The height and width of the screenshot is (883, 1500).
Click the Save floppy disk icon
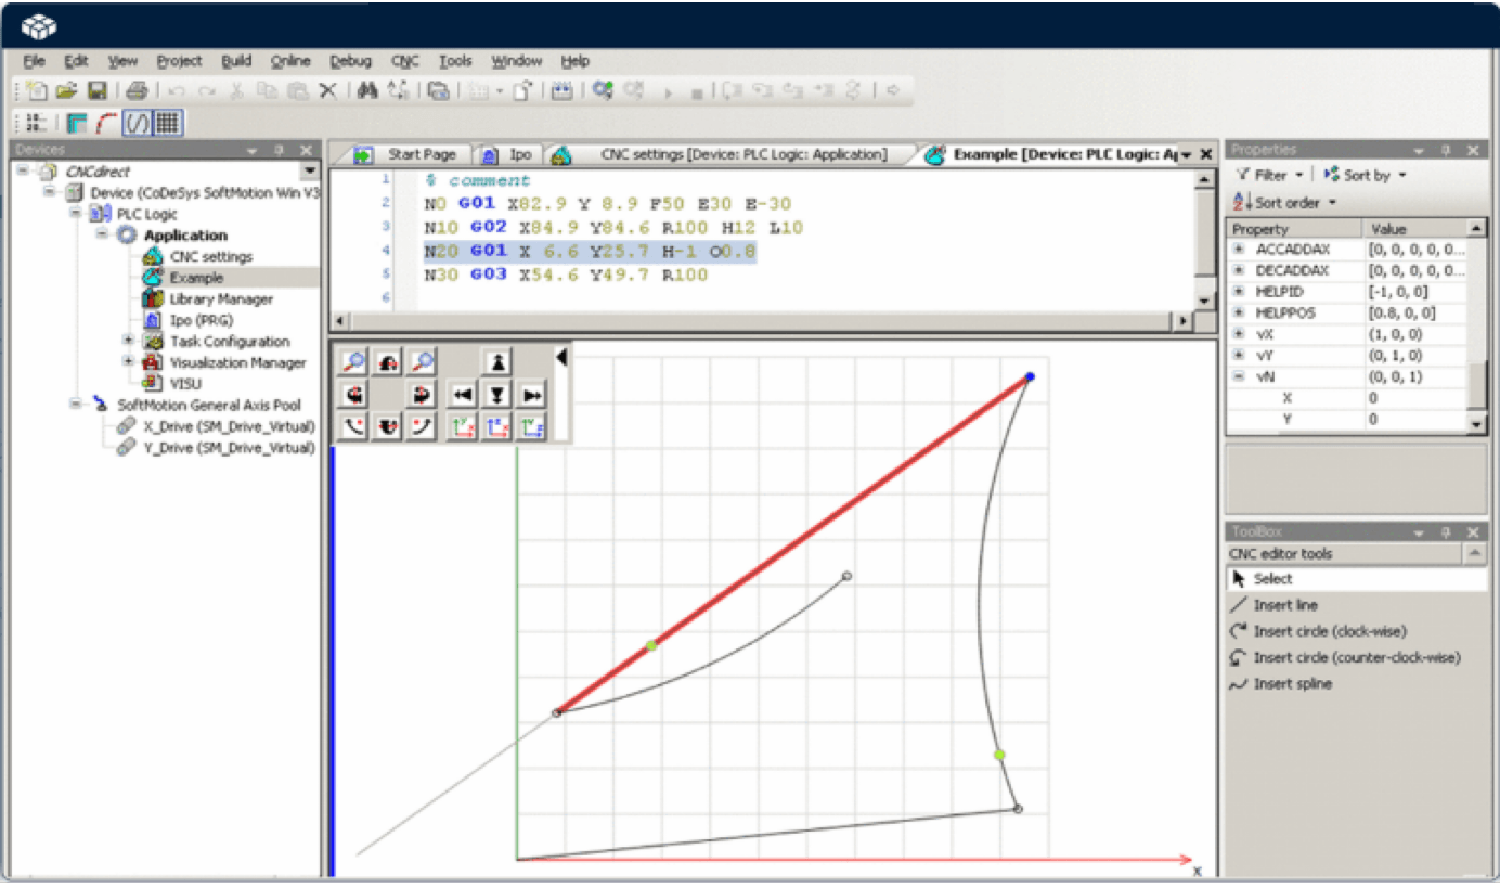pyautogui.click(x=97, y=91)
